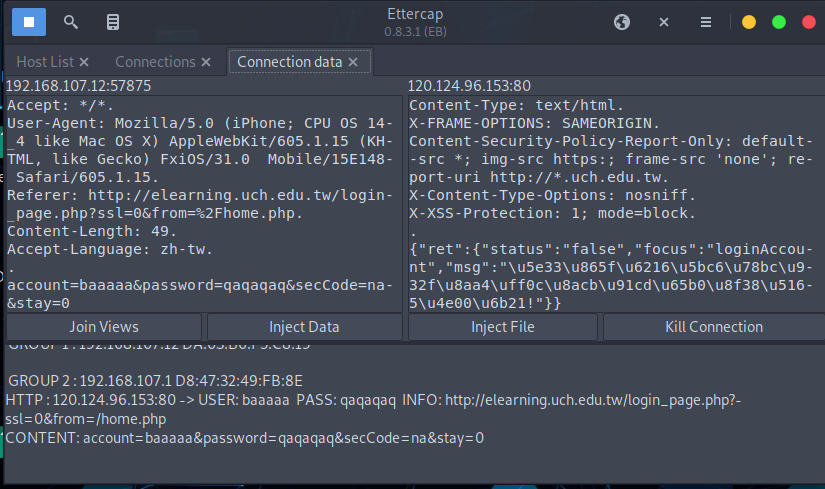Click X-XSS-Protection header line

pos(552,213)
